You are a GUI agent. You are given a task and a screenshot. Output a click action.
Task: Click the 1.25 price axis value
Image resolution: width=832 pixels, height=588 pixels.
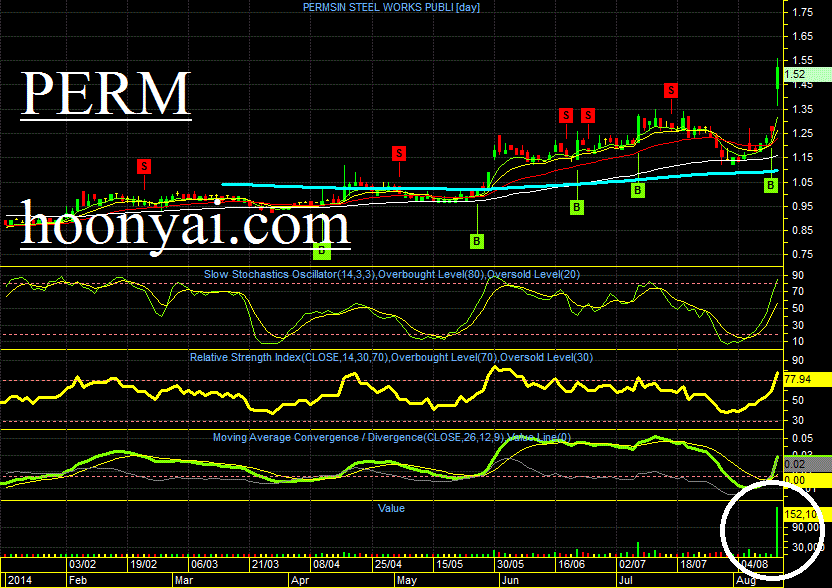point(802,133)
